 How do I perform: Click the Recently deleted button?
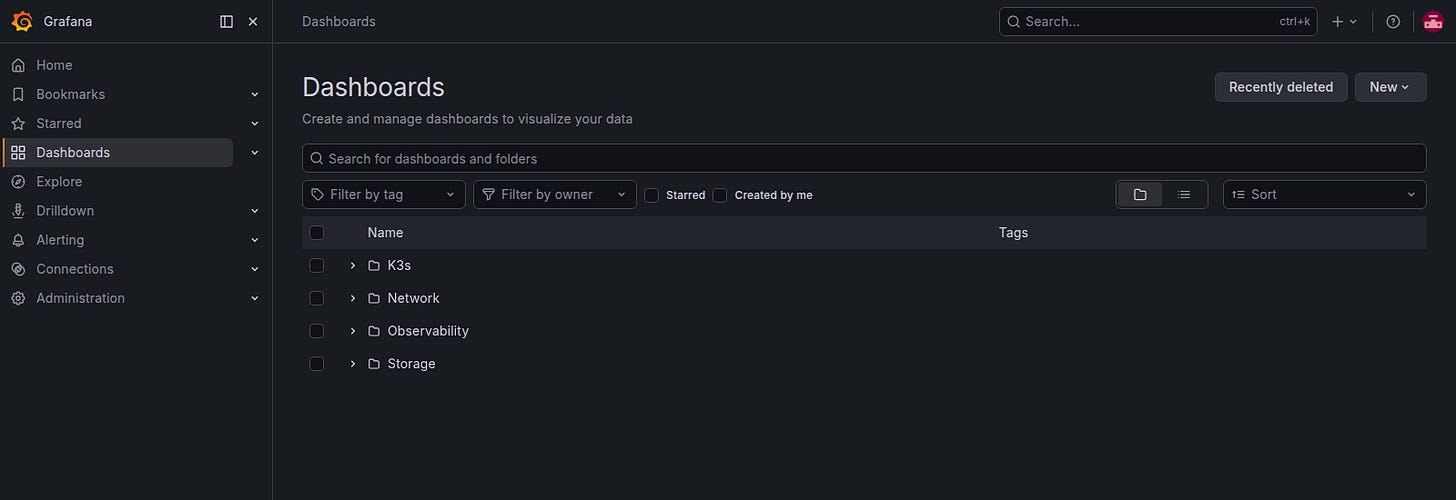[x=1281, y=87]
